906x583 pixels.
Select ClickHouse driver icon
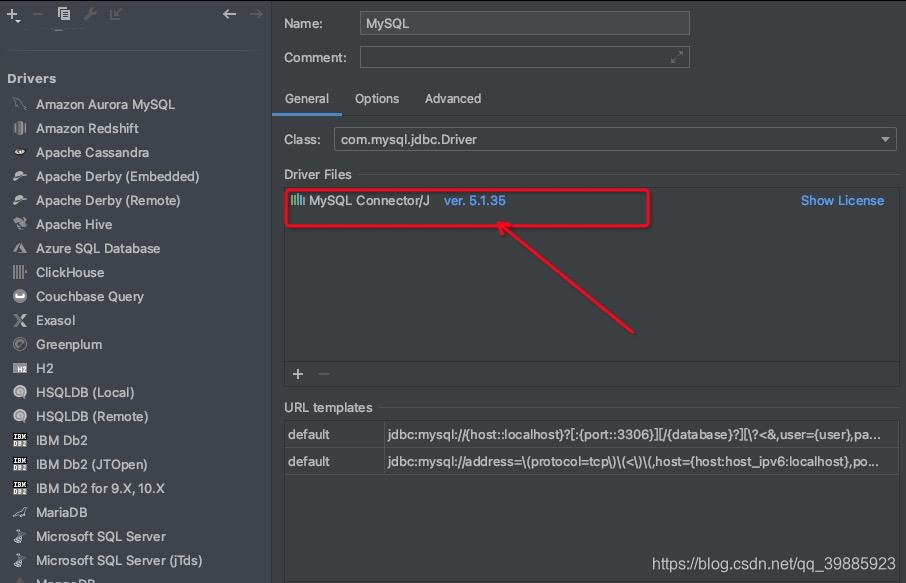point(20,272)
